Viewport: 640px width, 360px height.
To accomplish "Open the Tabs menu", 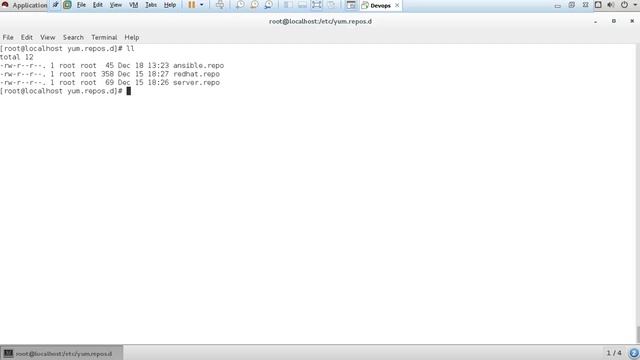I will pyautogui.click(x=151, y=5).
